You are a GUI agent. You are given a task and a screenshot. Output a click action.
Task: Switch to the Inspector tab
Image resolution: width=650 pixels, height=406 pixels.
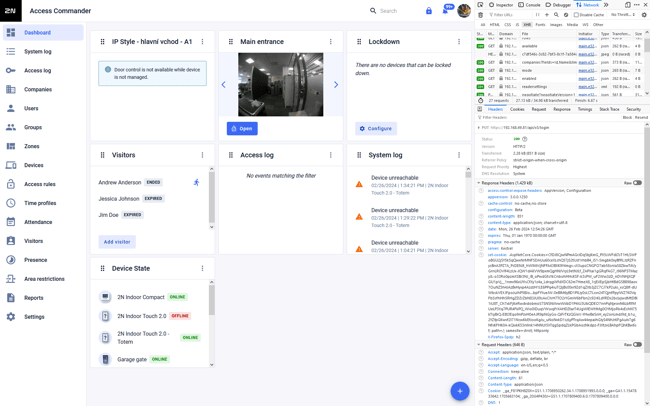pyautogui.click(x=501, y=5)
